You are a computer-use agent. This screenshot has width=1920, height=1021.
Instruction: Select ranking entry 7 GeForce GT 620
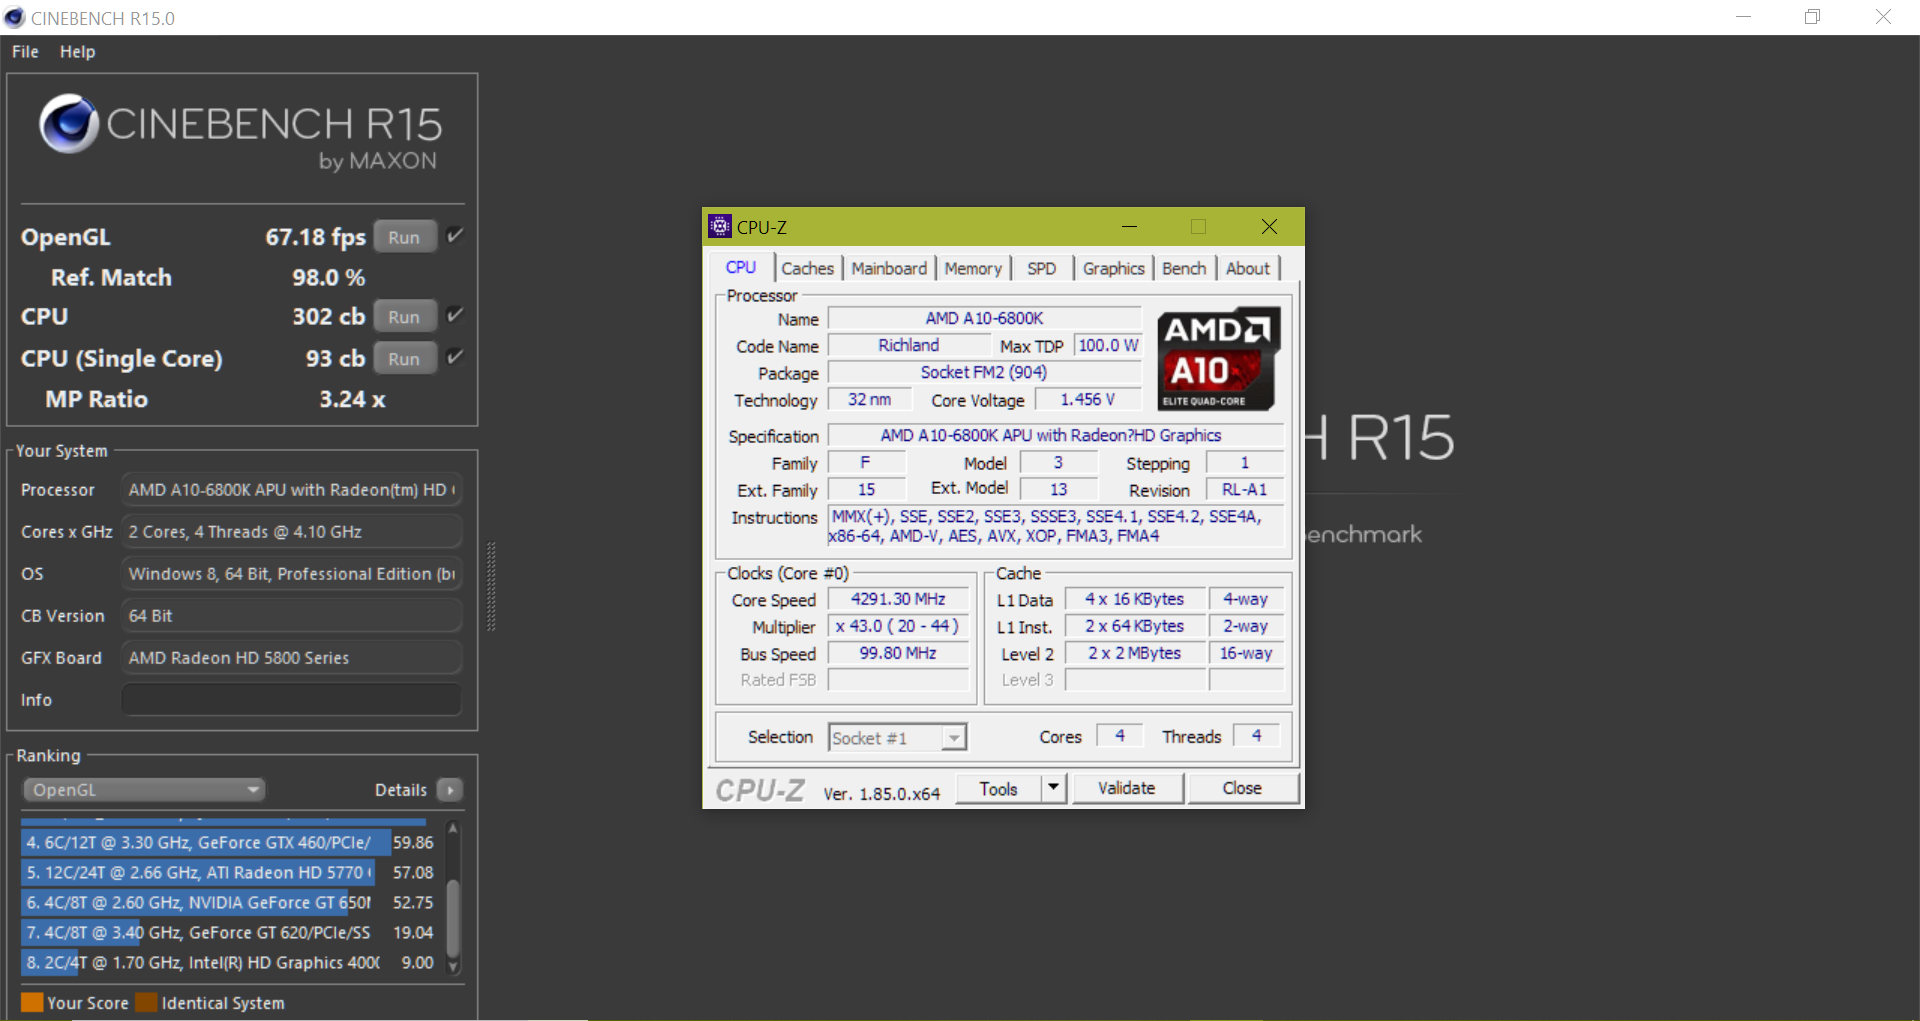229,933
